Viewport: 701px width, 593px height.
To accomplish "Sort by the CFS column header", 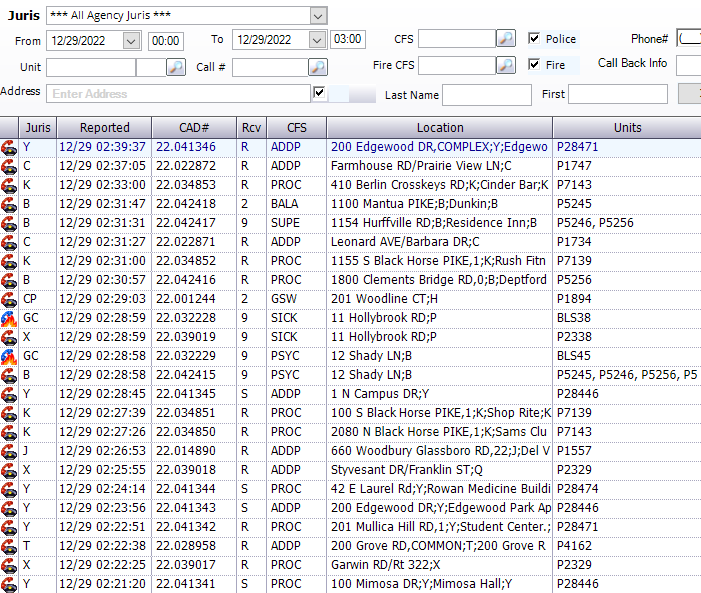I will pos(297,128).
